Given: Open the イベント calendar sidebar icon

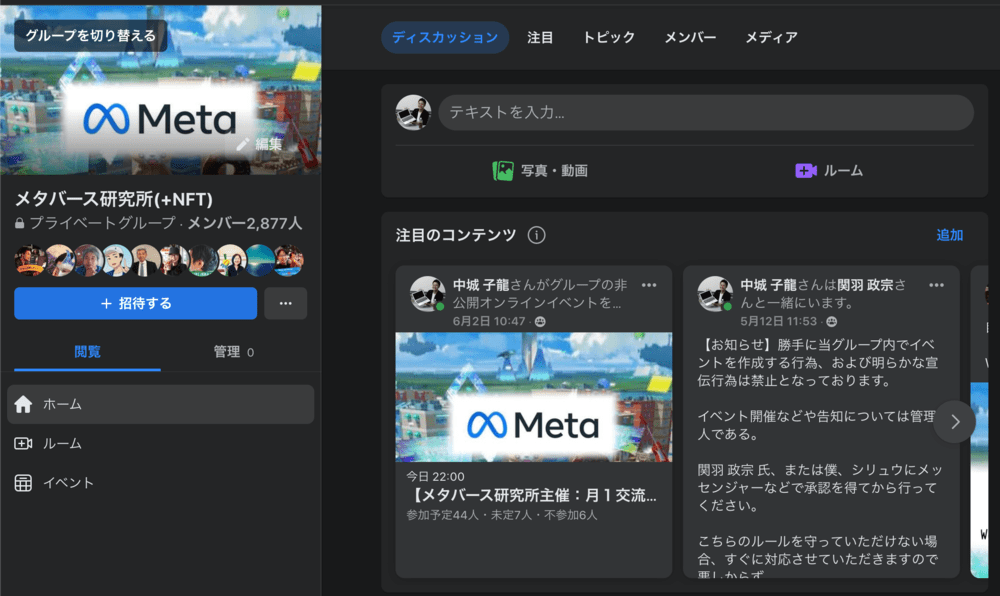Looking at the screenshot, I should point(24,483).
